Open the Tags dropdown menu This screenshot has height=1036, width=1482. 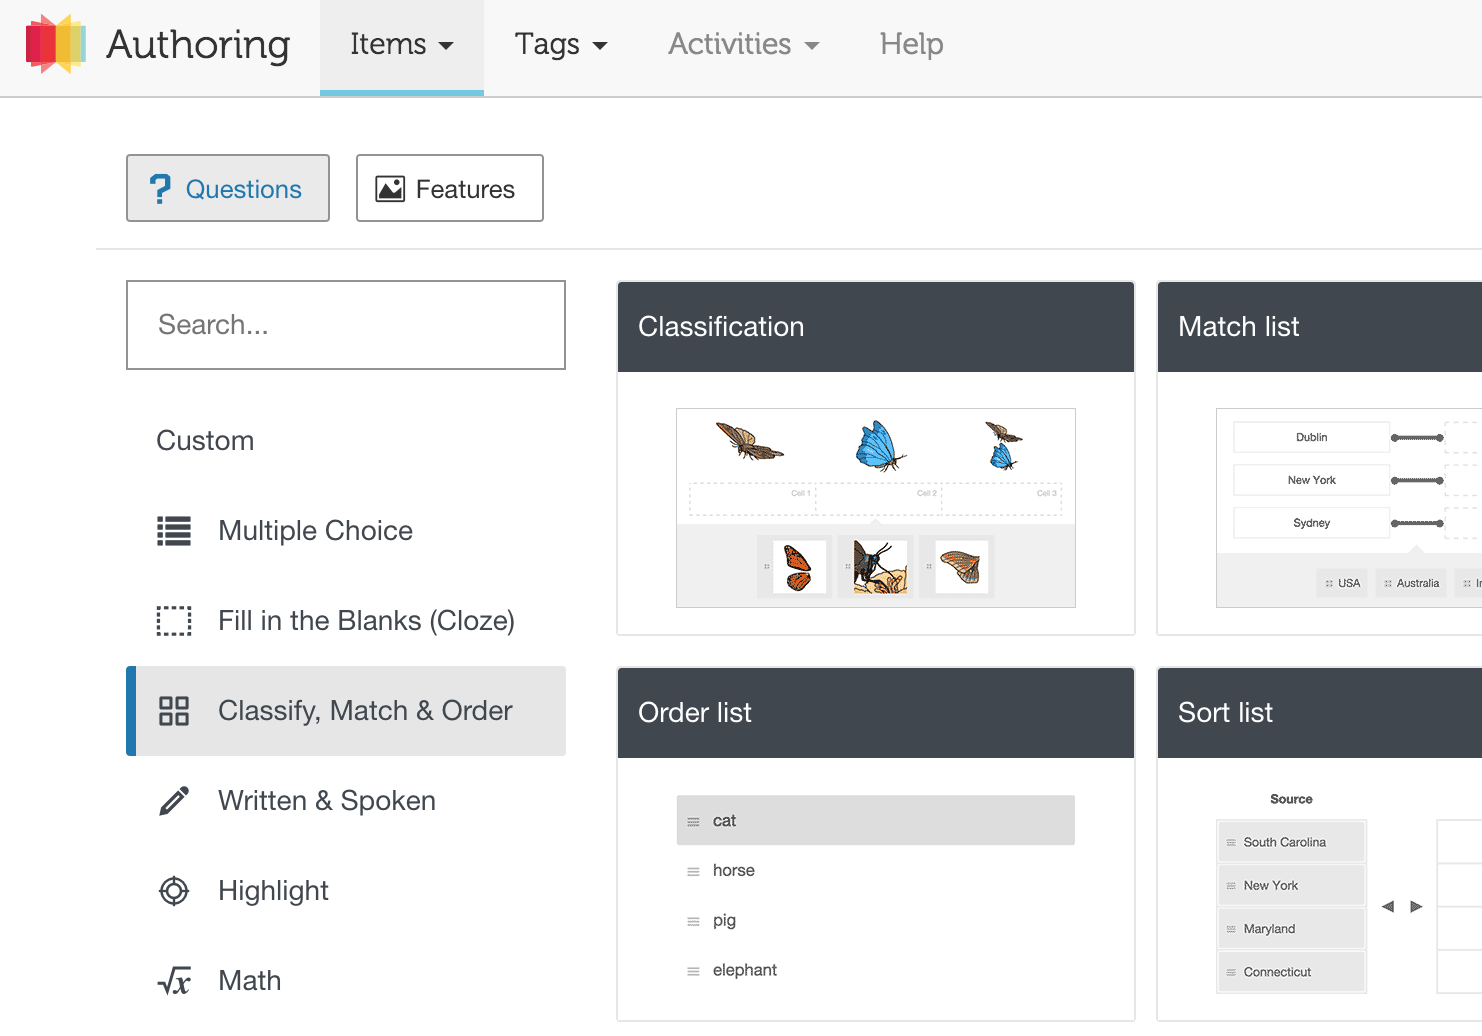point(561,46)
